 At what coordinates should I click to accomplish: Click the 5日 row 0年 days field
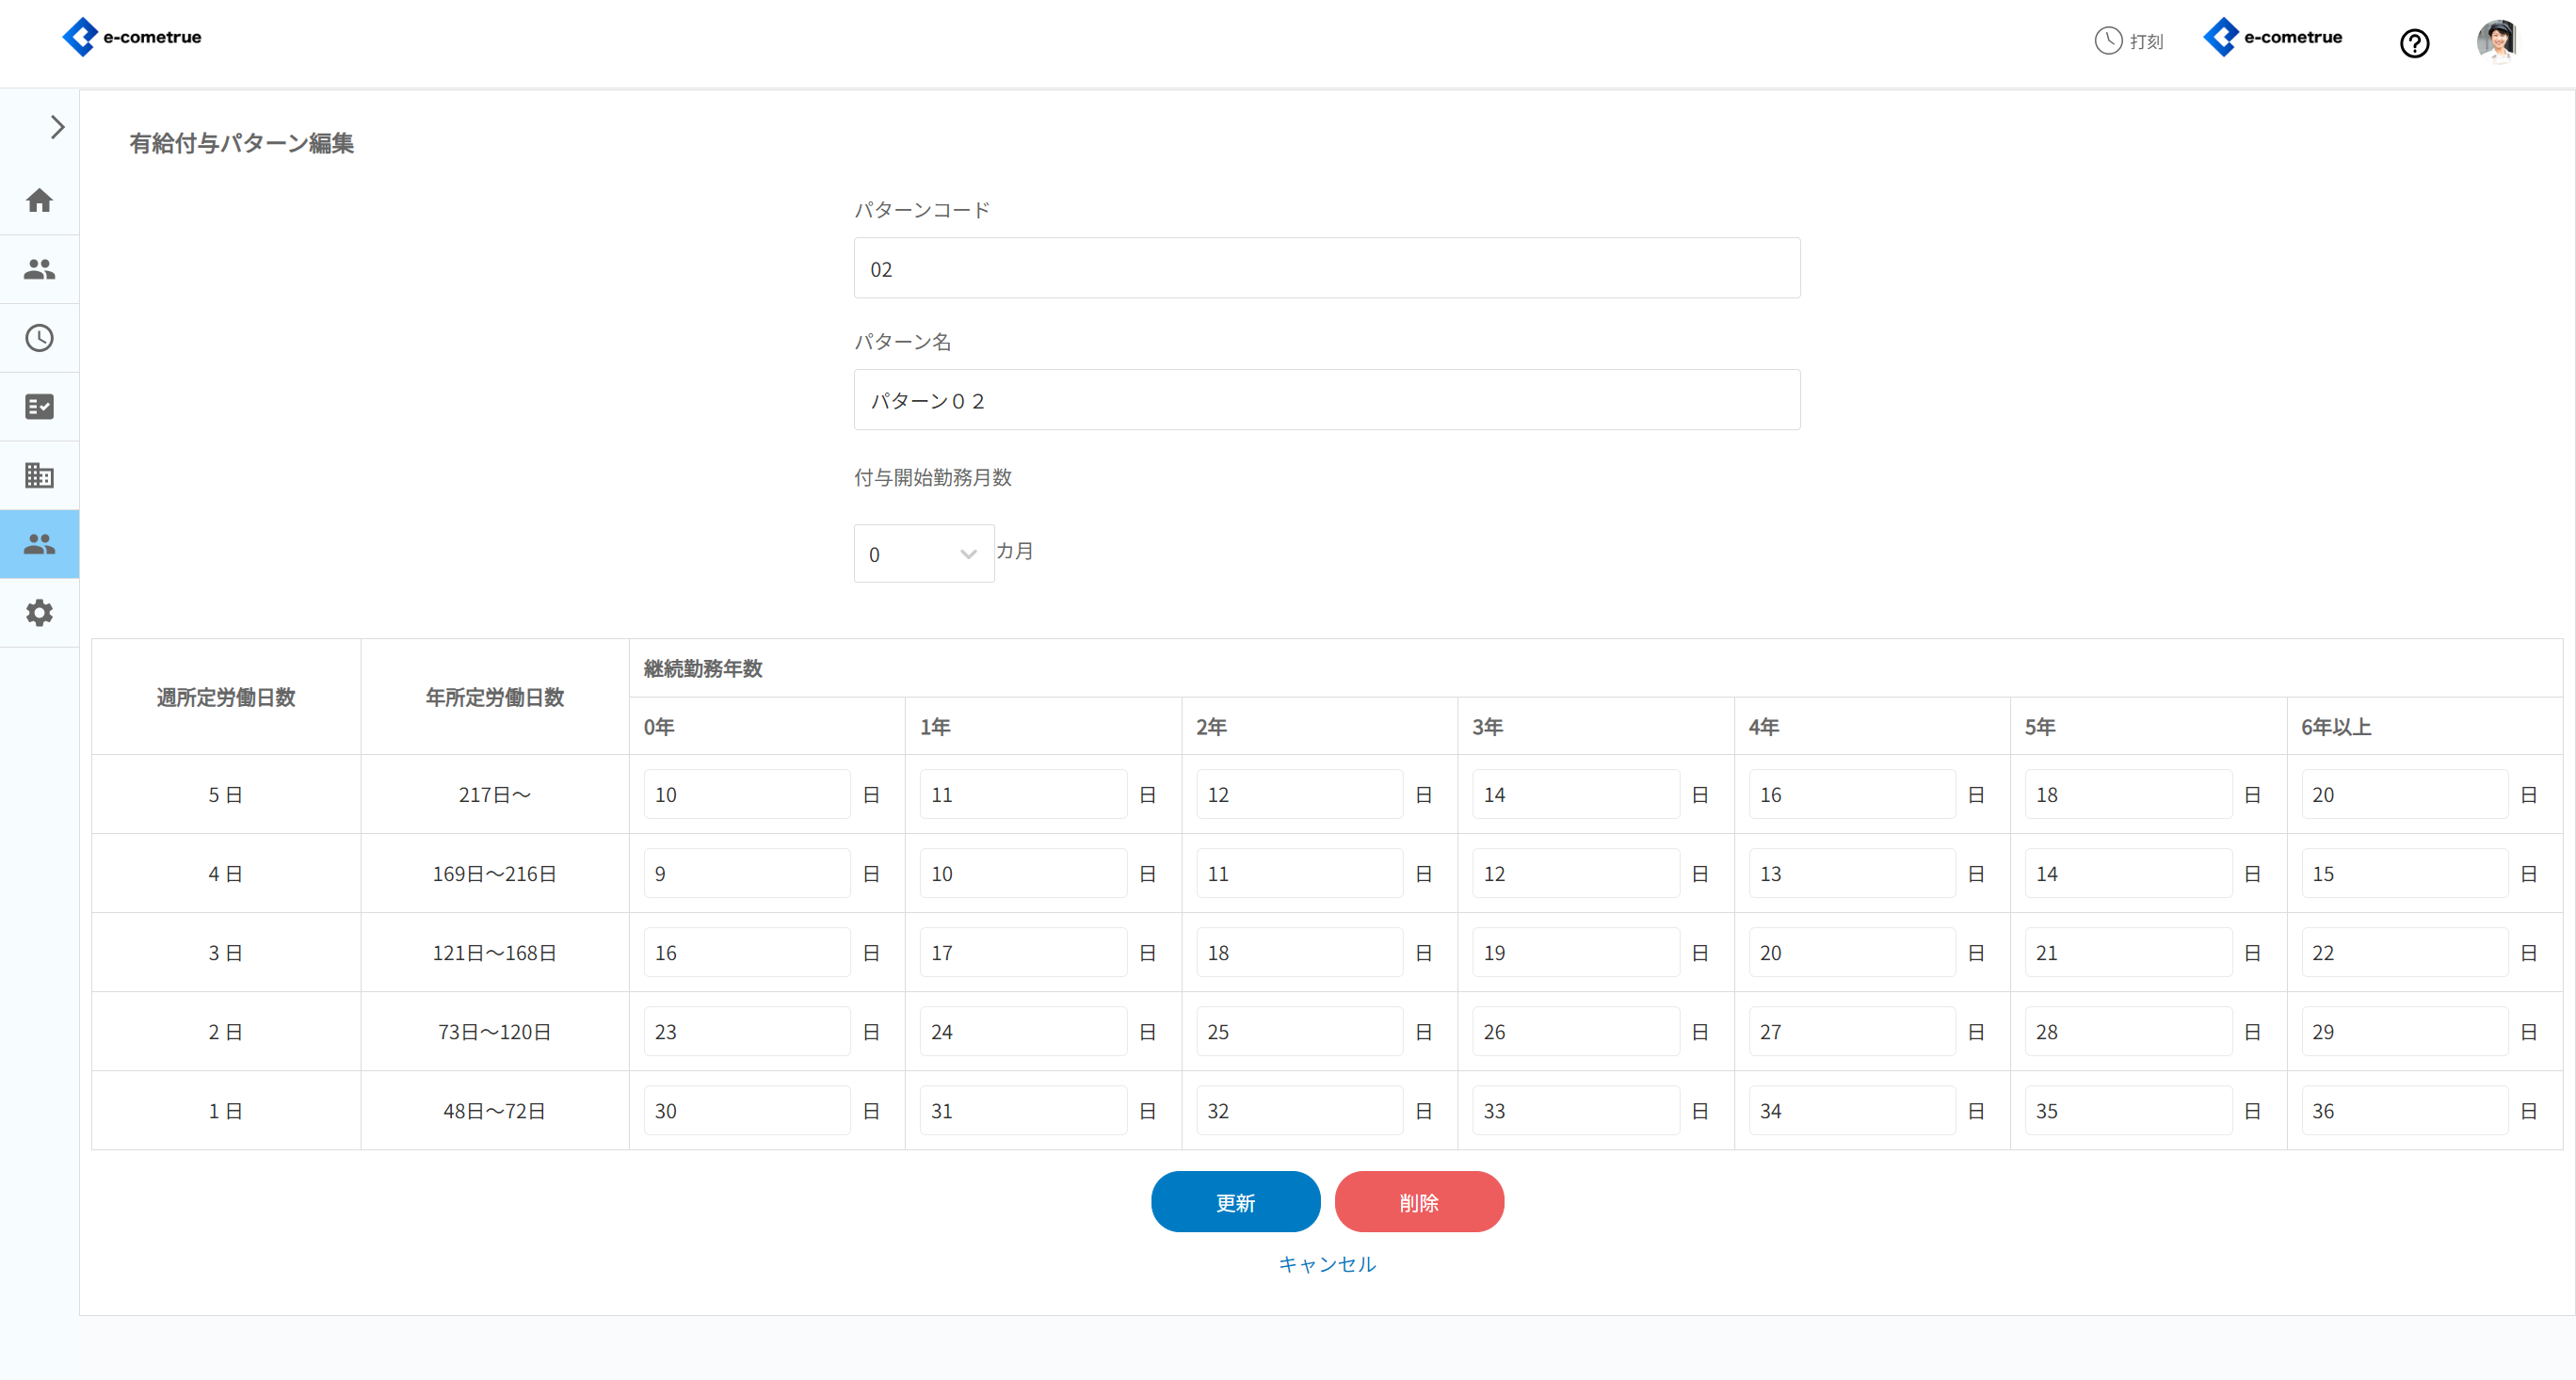pos(746,795)
